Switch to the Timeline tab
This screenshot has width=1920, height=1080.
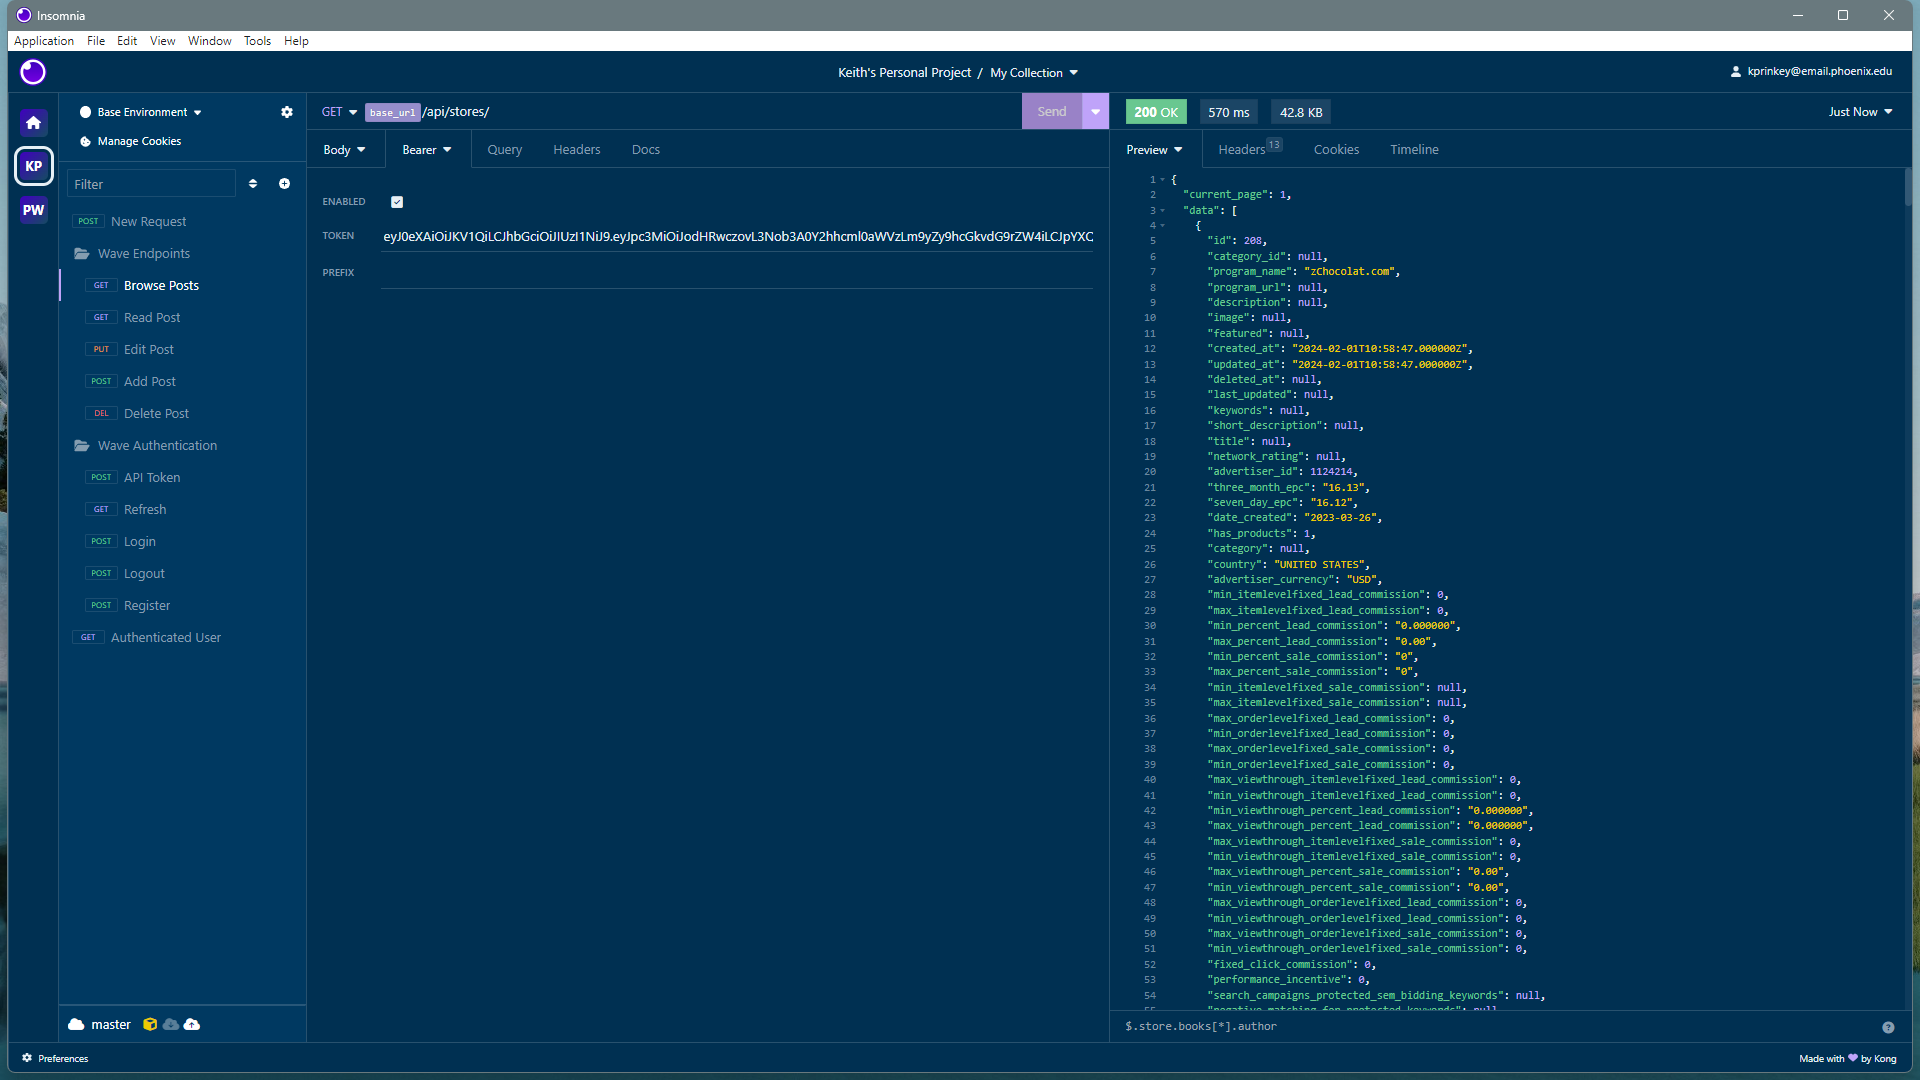pos(1414,150)
